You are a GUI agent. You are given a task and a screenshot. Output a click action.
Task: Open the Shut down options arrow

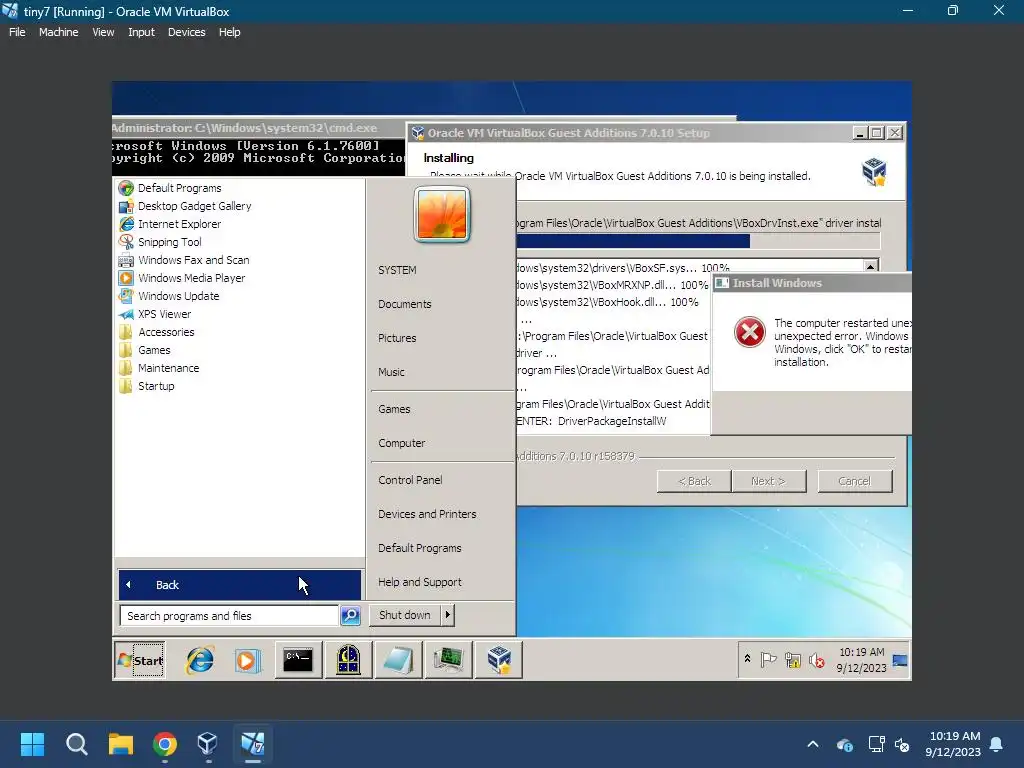(x=448, y=615)
